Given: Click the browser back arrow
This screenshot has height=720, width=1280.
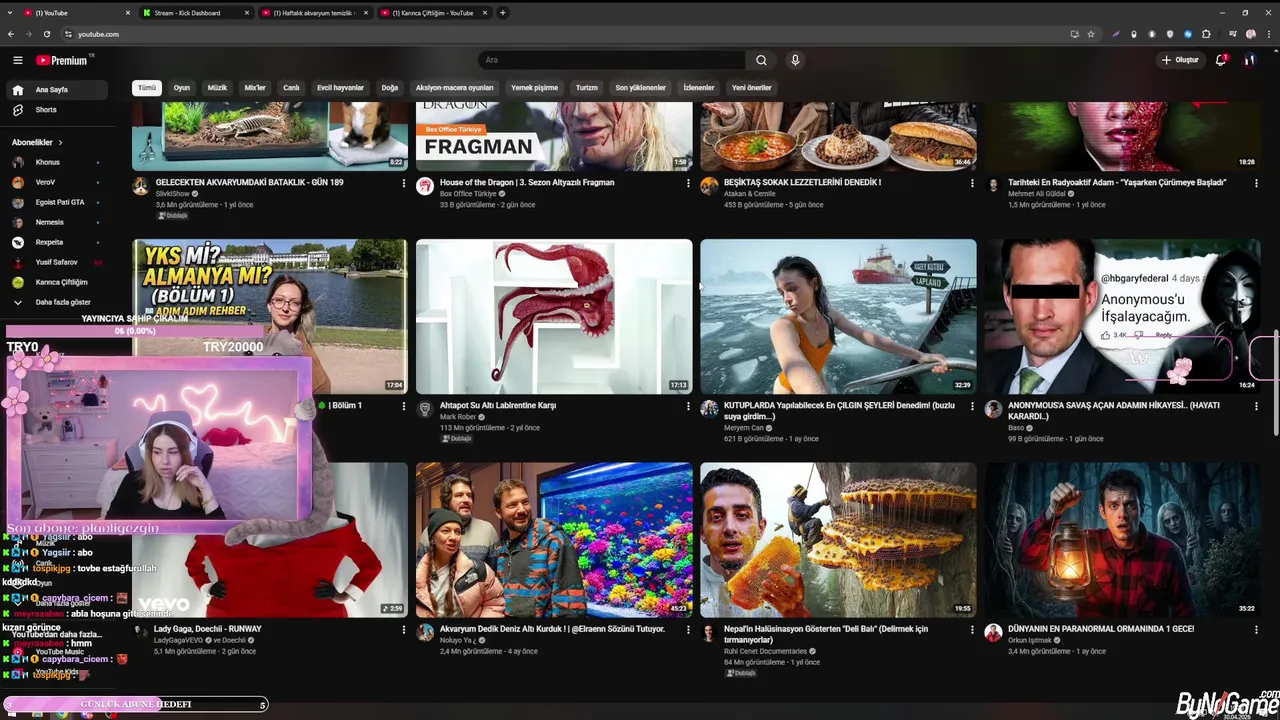Looking at the screenshot, I should click(x=11, y=34).
